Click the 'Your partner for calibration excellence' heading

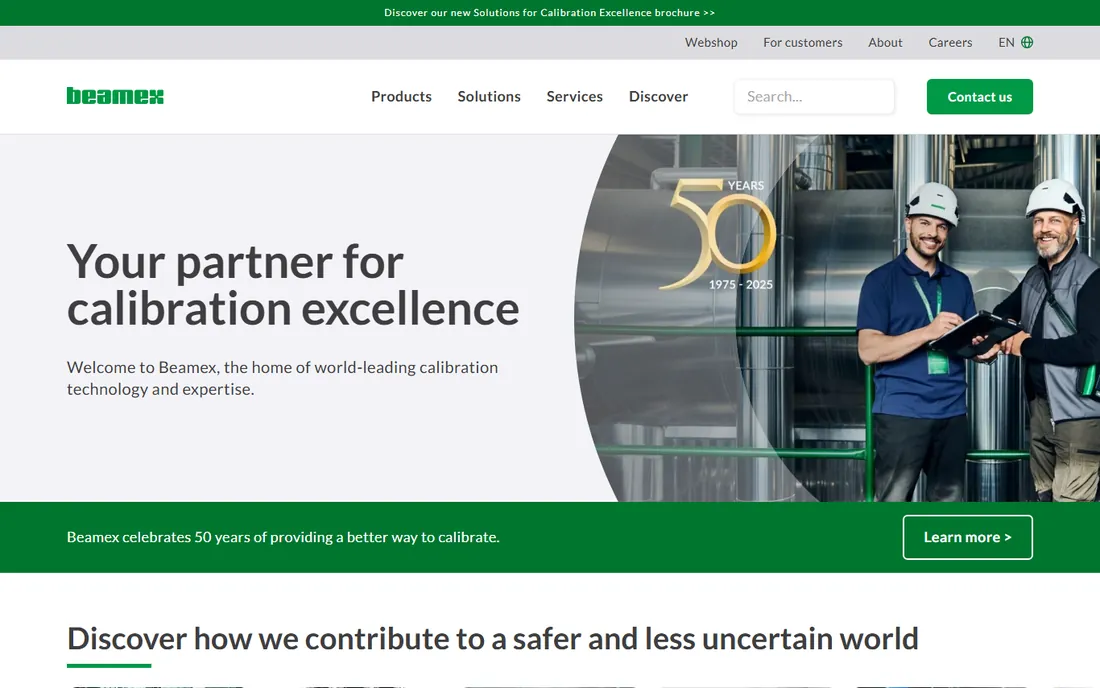tap(293, 285)
